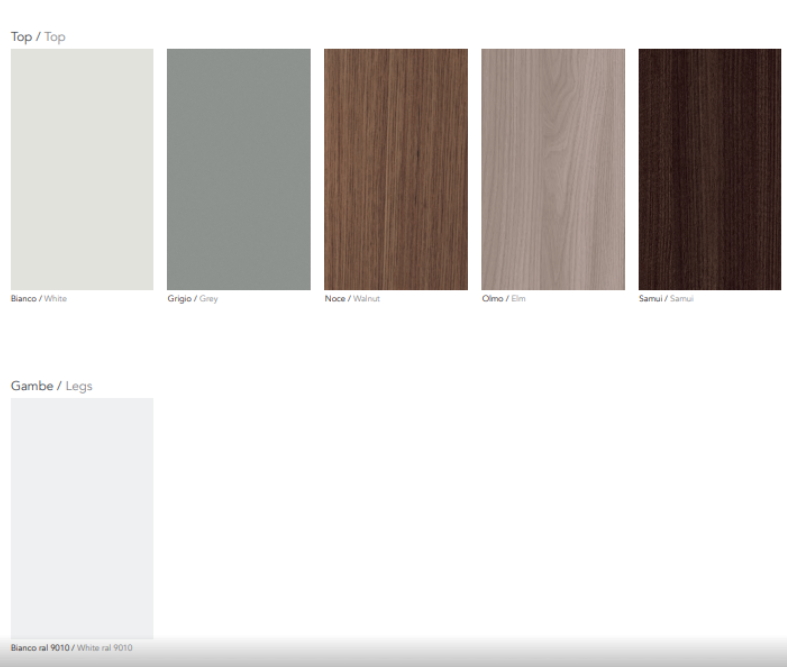Click the 'Olmo' label text

pos(492,299)
